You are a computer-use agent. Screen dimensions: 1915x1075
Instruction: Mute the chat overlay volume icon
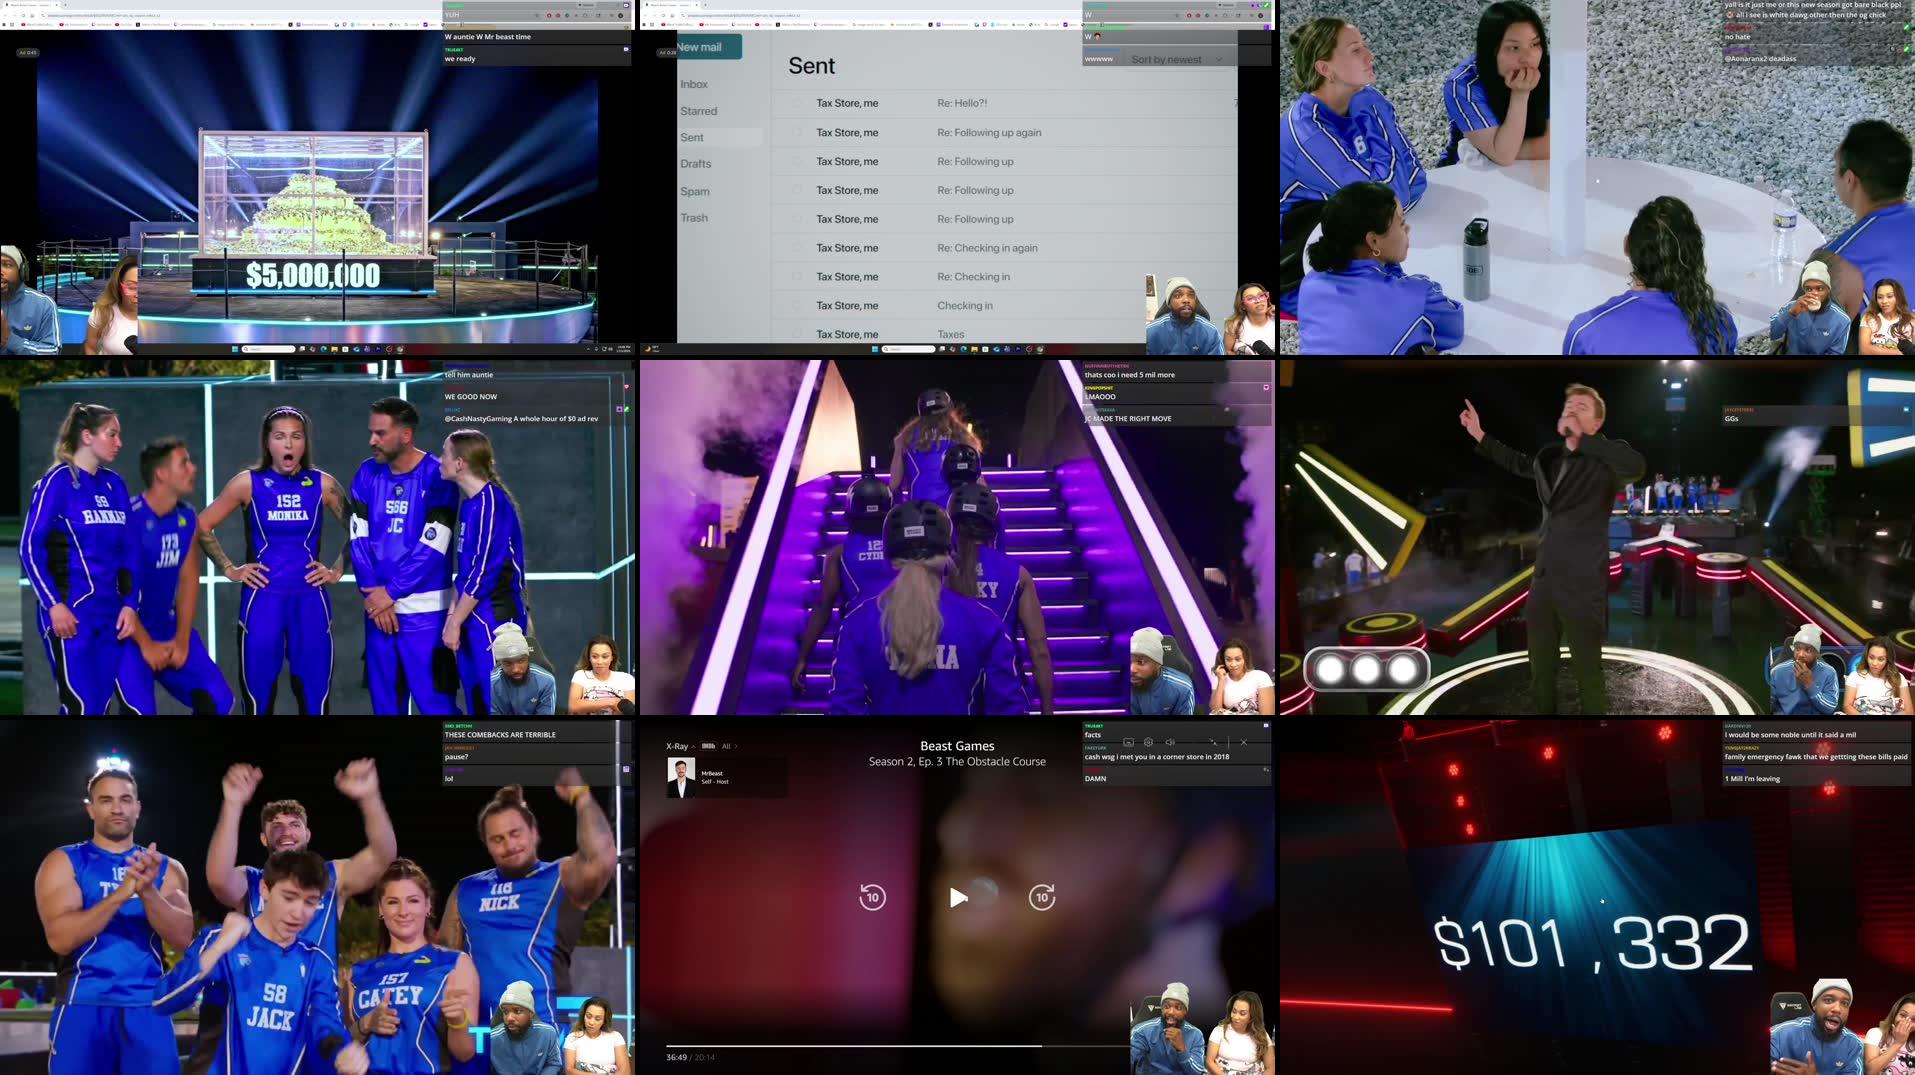click(1169, 742)
